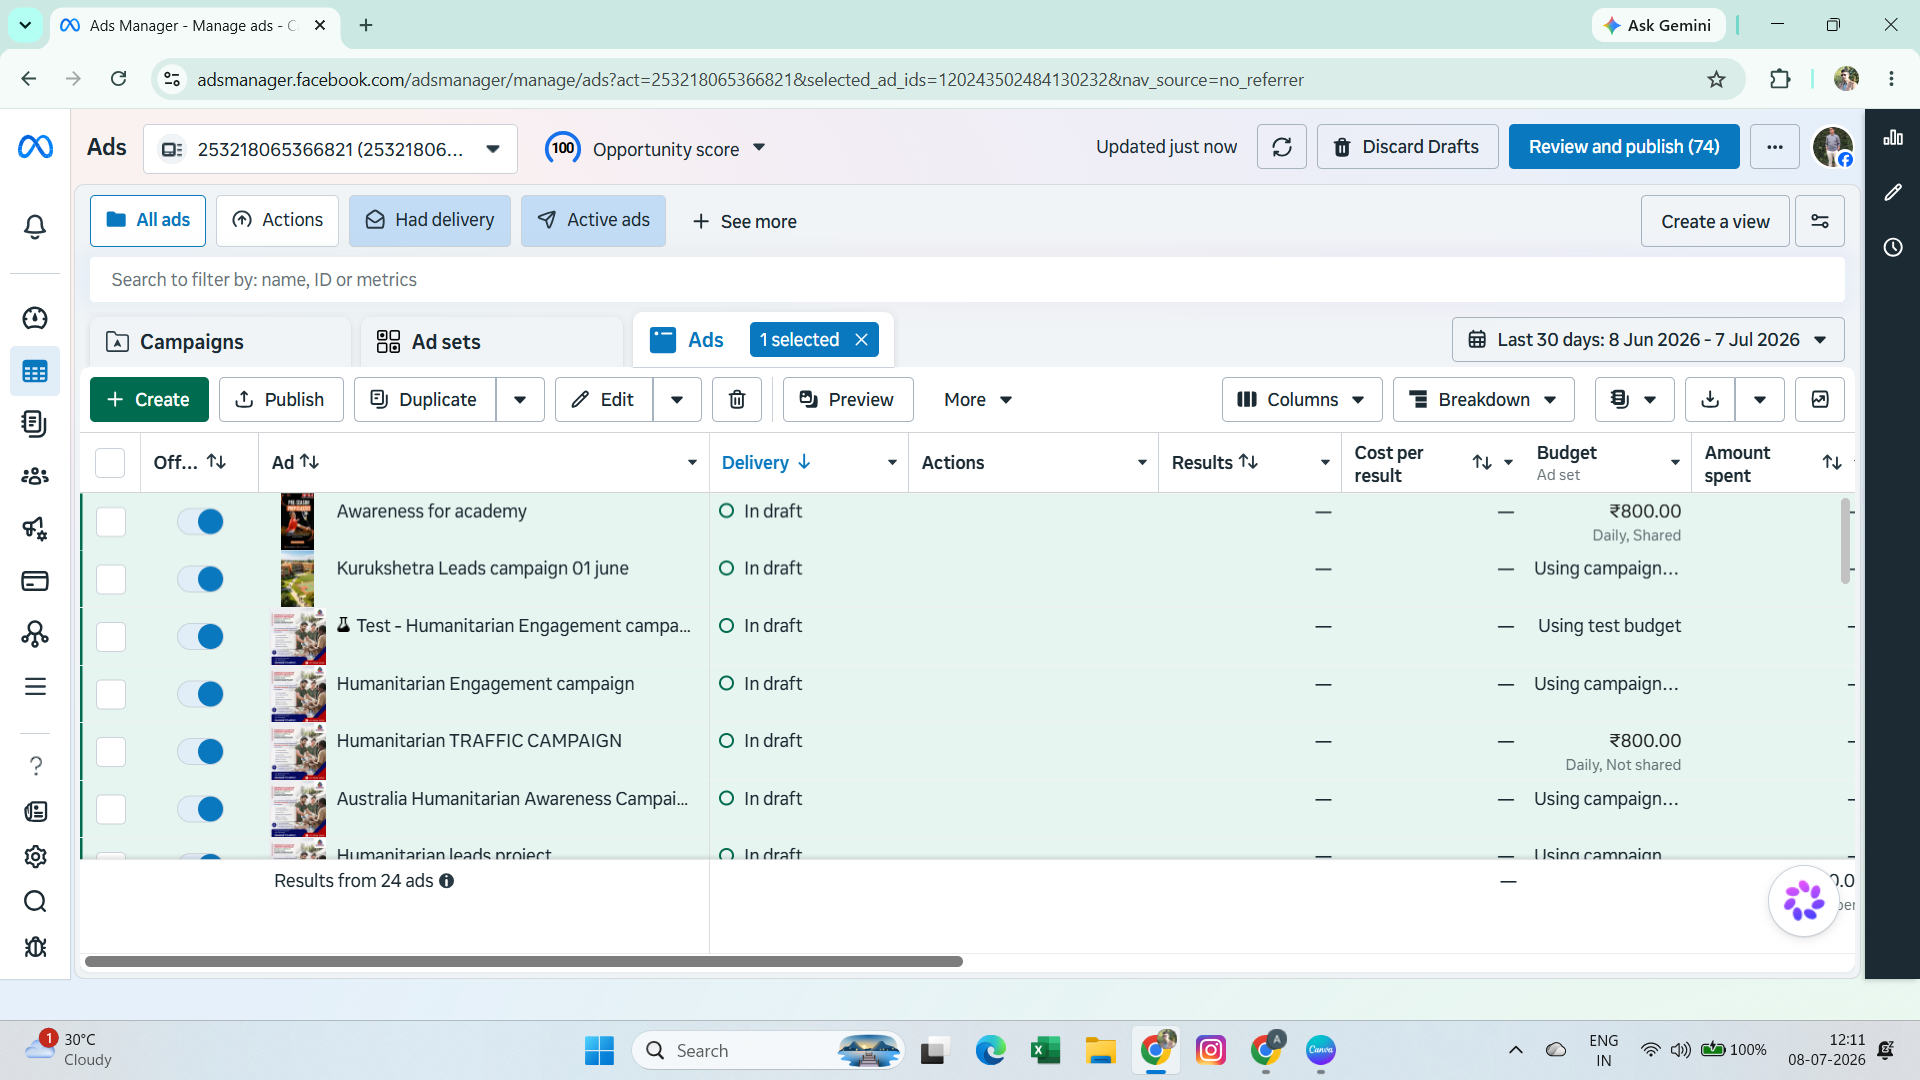The height and width of the screenshot is (1080, 1920).
Task: Open Settings gear icon in sidebar
Action: [x=35, y=857]
